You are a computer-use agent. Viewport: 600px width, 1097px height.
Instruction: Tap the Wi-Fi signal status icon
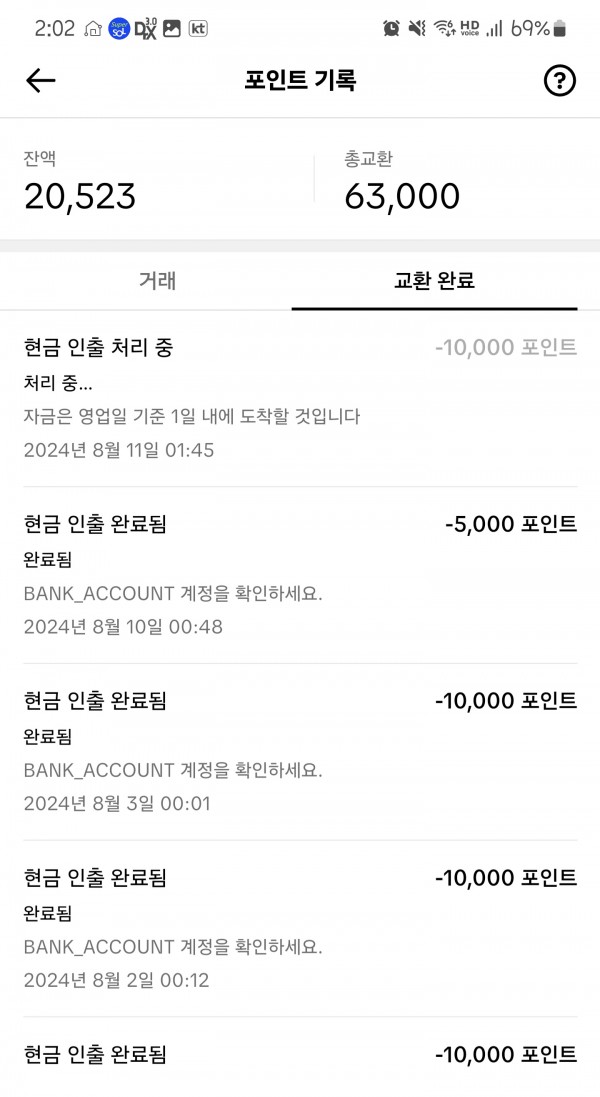[444, 28]
